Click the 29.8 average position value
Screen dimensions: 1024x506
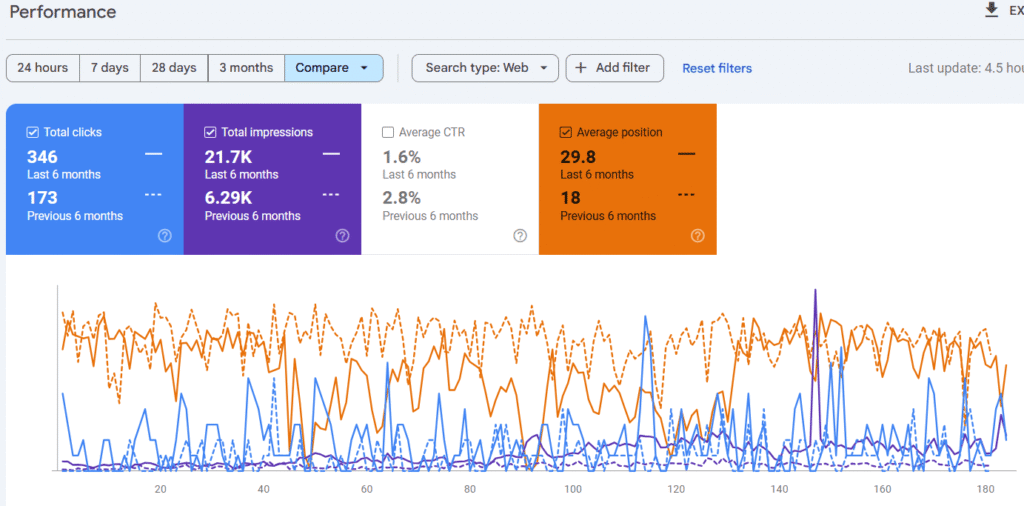578,157
